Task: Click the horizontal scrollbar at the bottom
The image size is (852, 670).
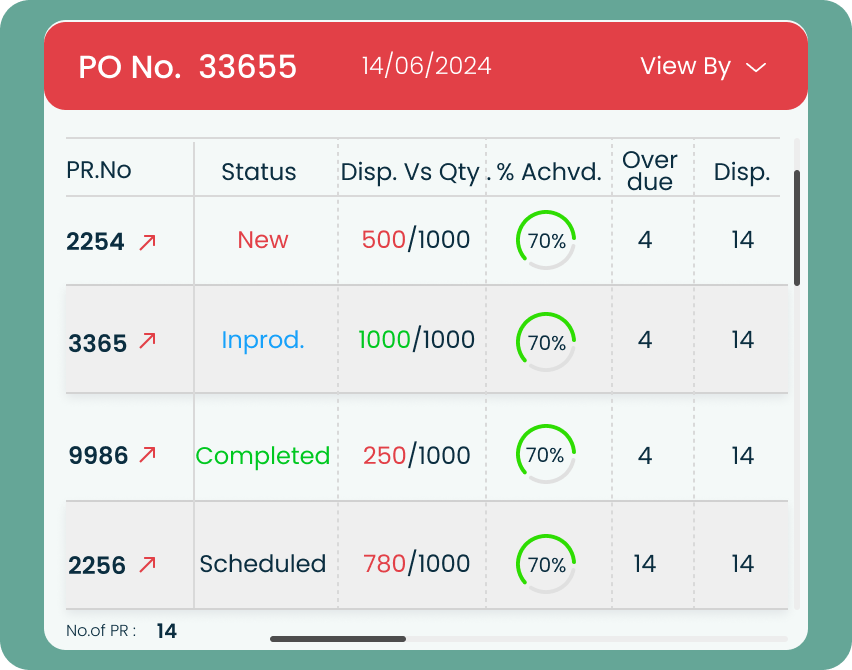Action: (338, 638)
